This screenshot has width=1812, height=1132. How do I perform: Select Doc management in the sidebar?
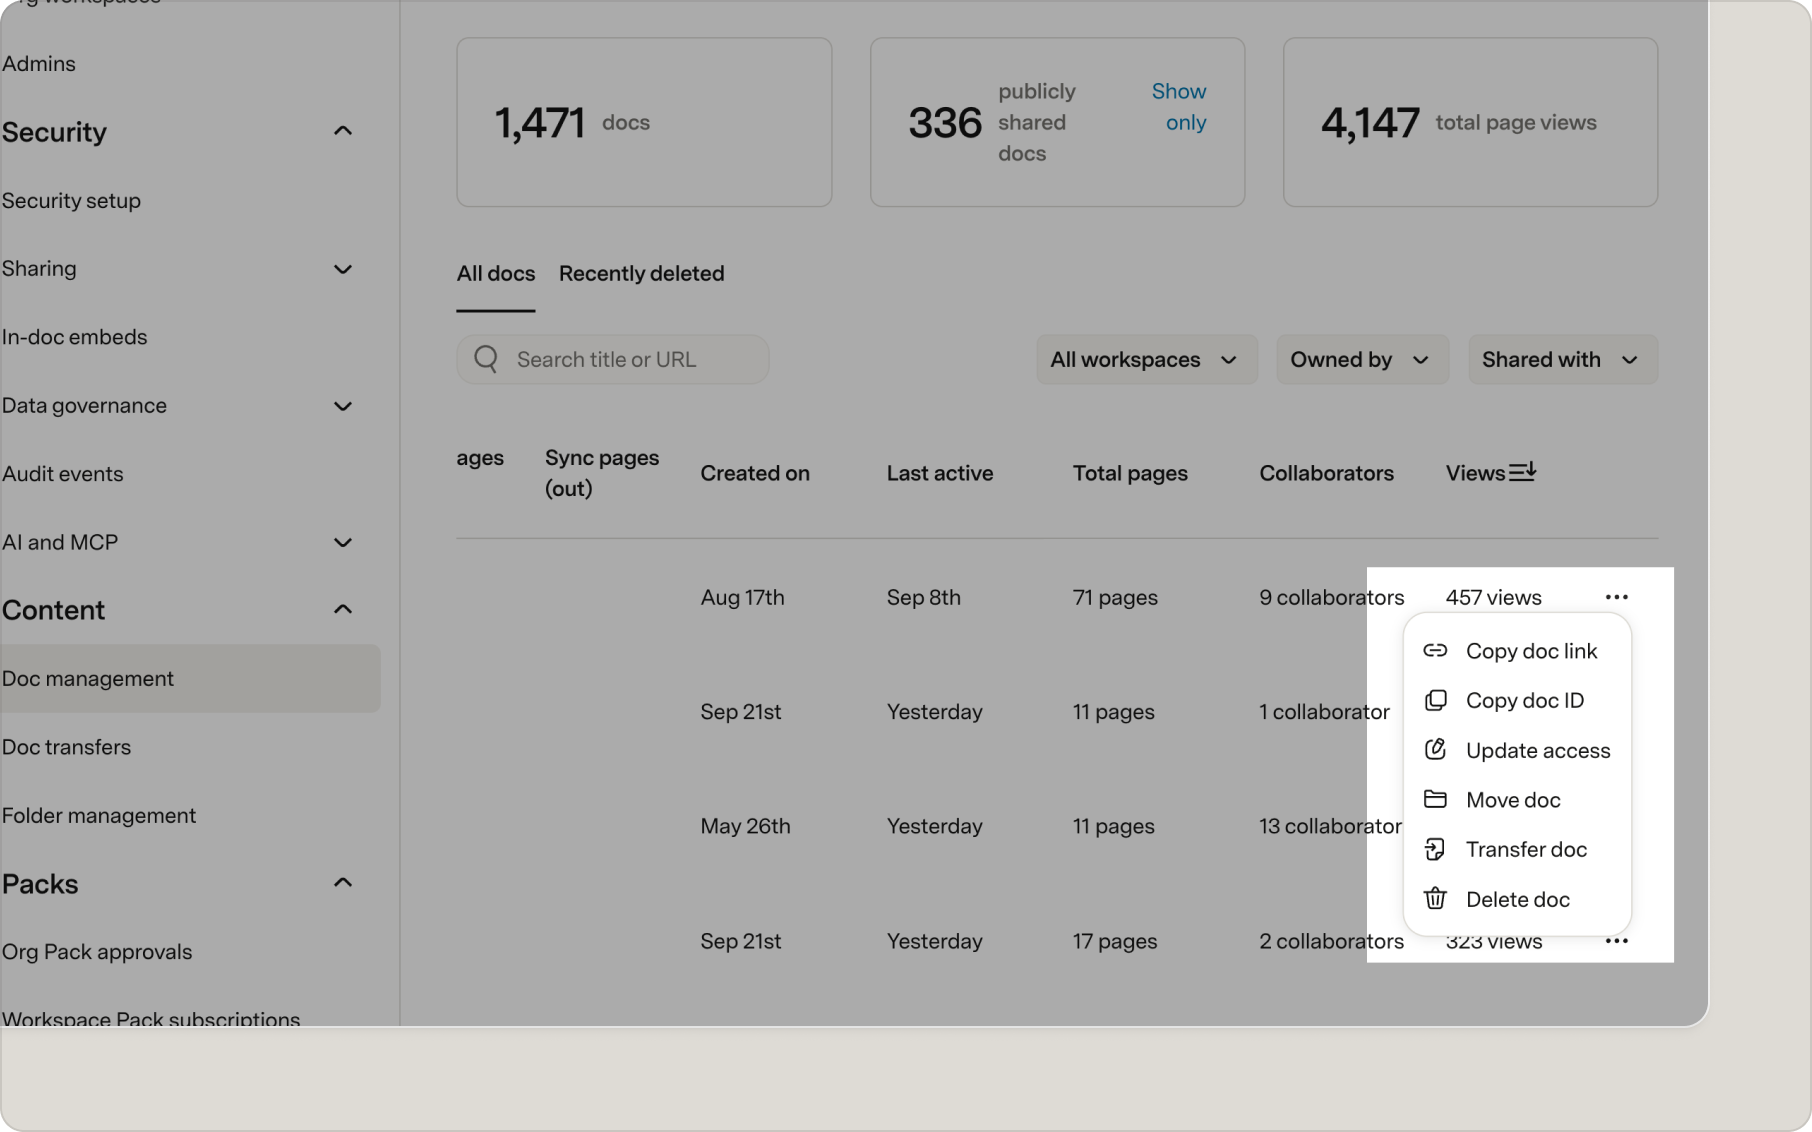coord(190,678)
